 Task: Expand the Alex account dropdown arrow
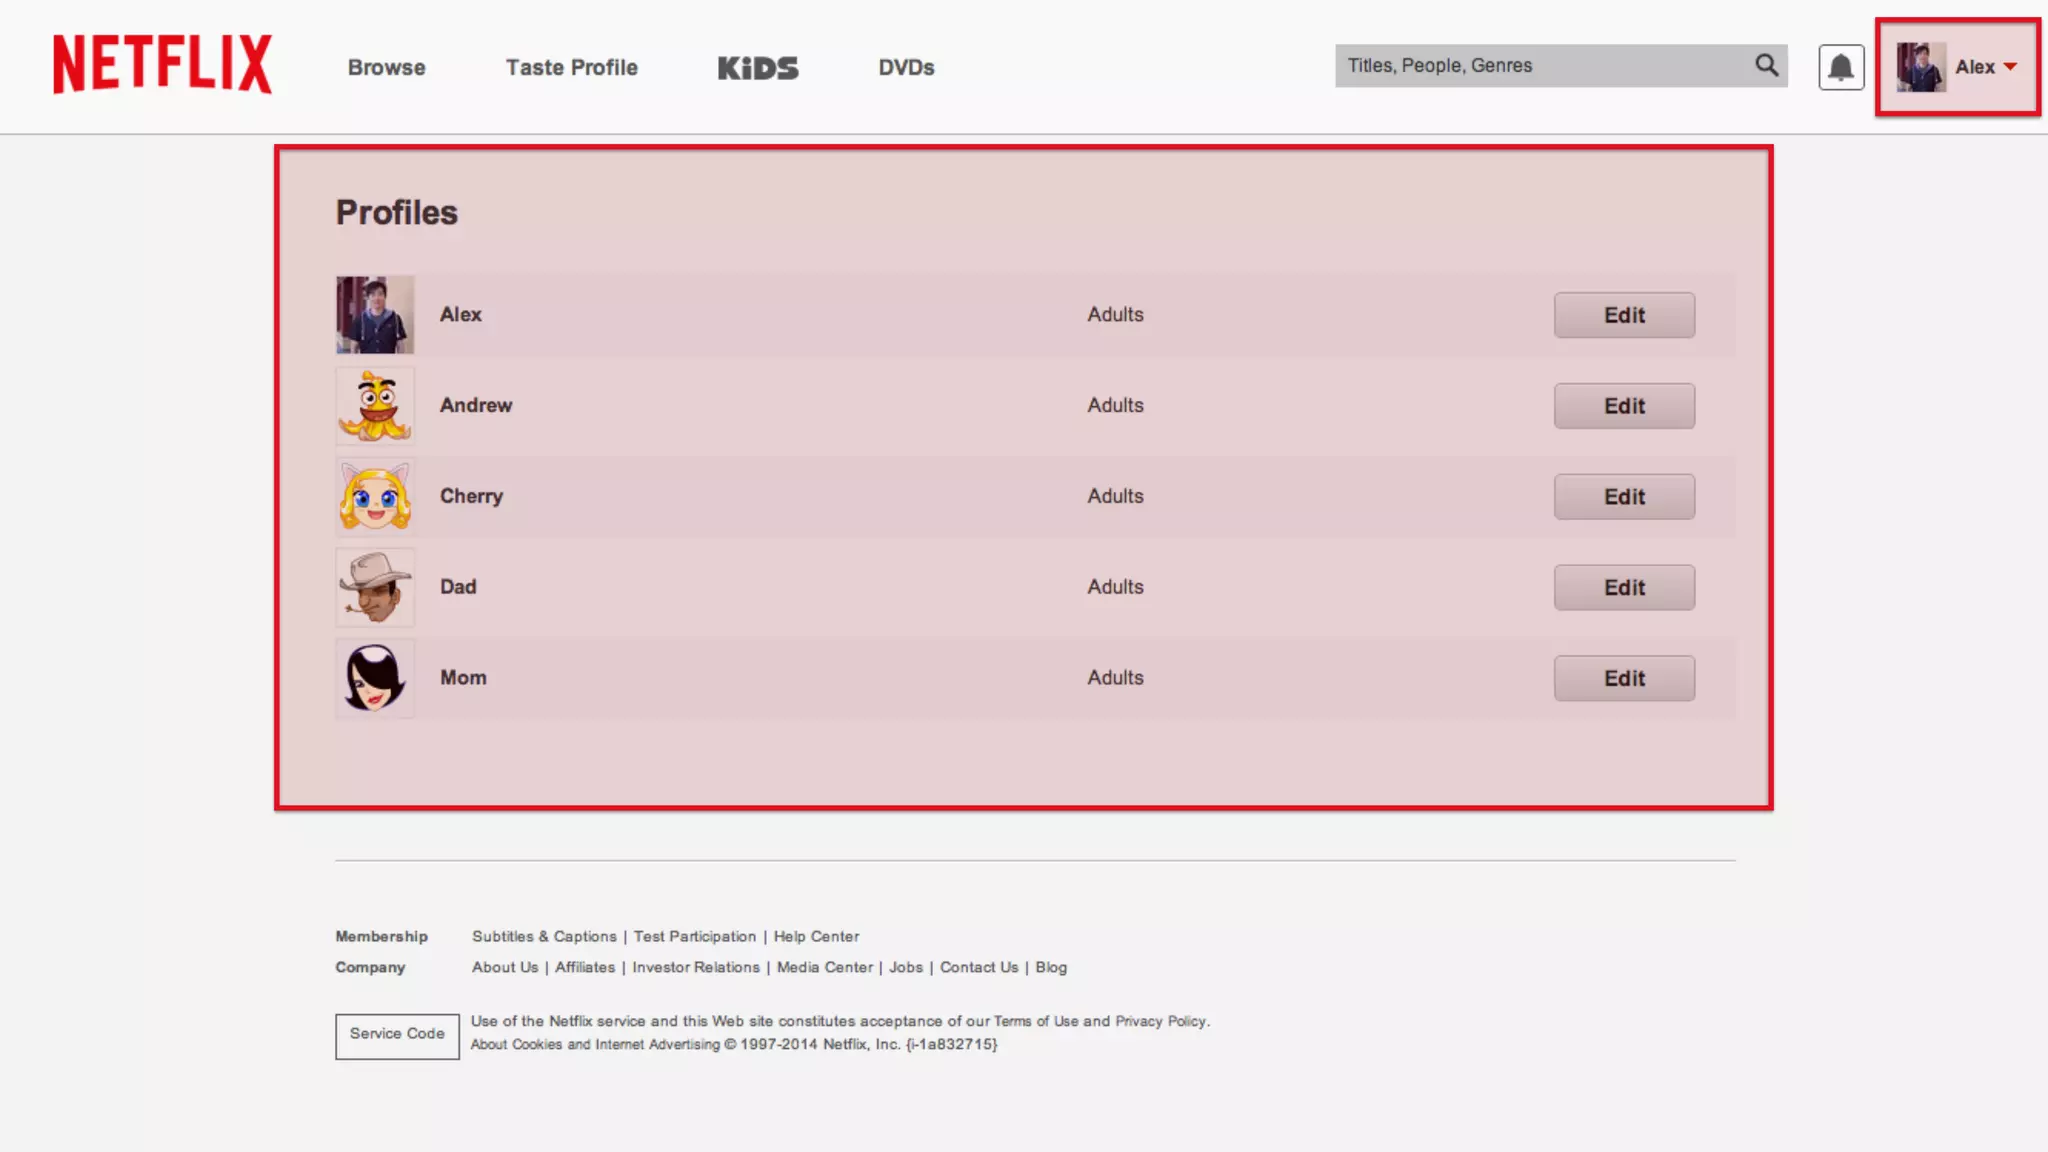coord(2010,67)
